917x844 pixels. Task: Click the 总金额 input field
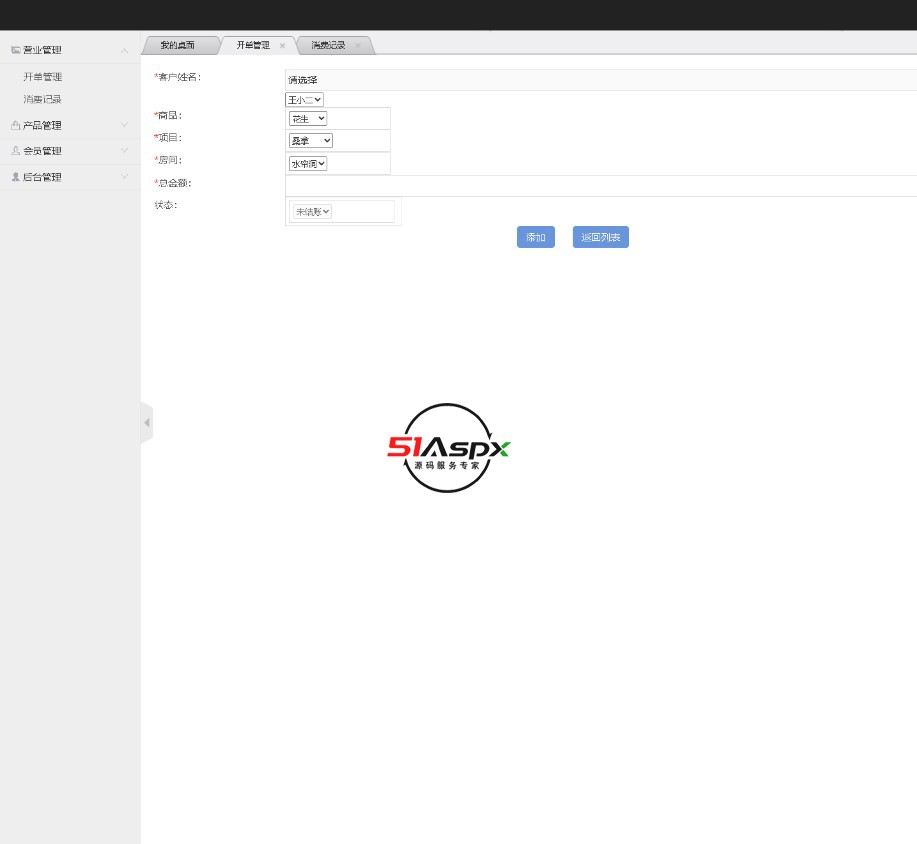tap(601, 185)
